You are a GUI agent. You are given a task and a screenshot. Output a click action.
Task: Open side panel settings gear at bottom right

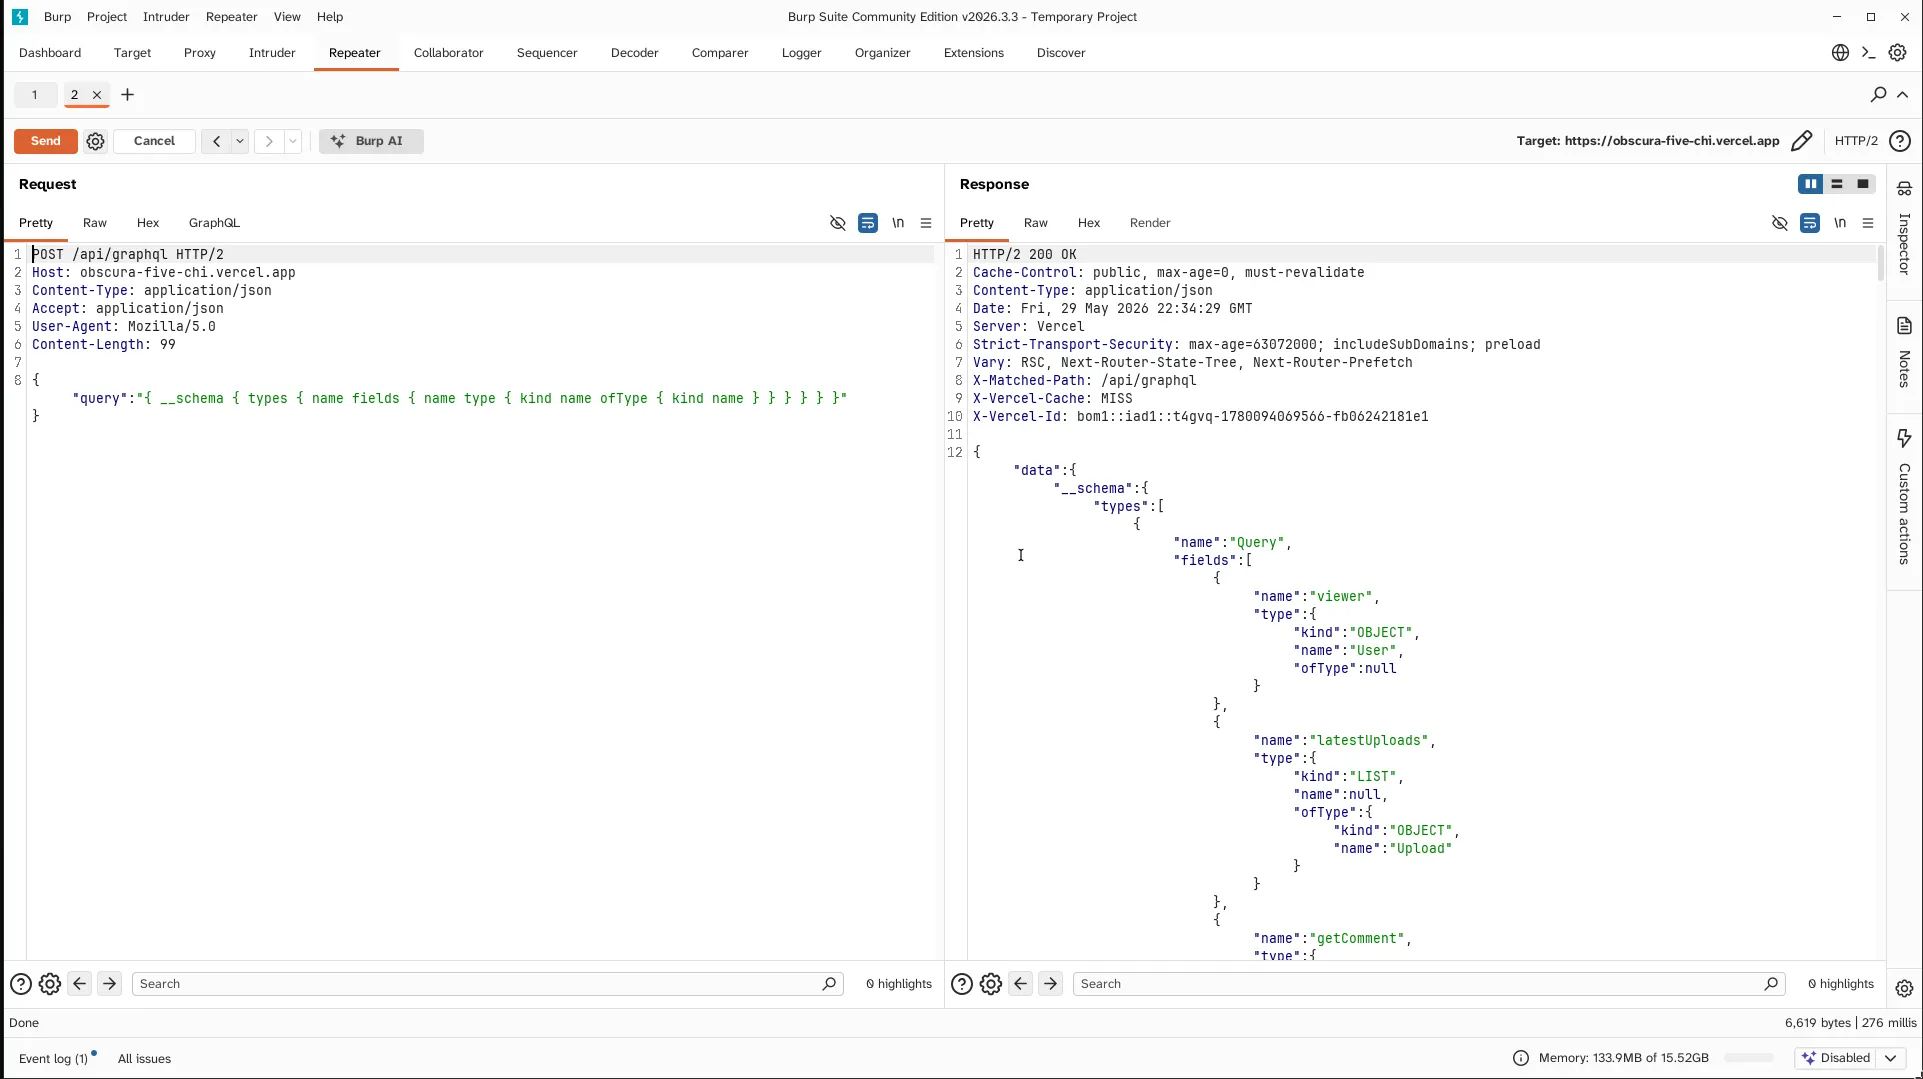(1904, 988)
